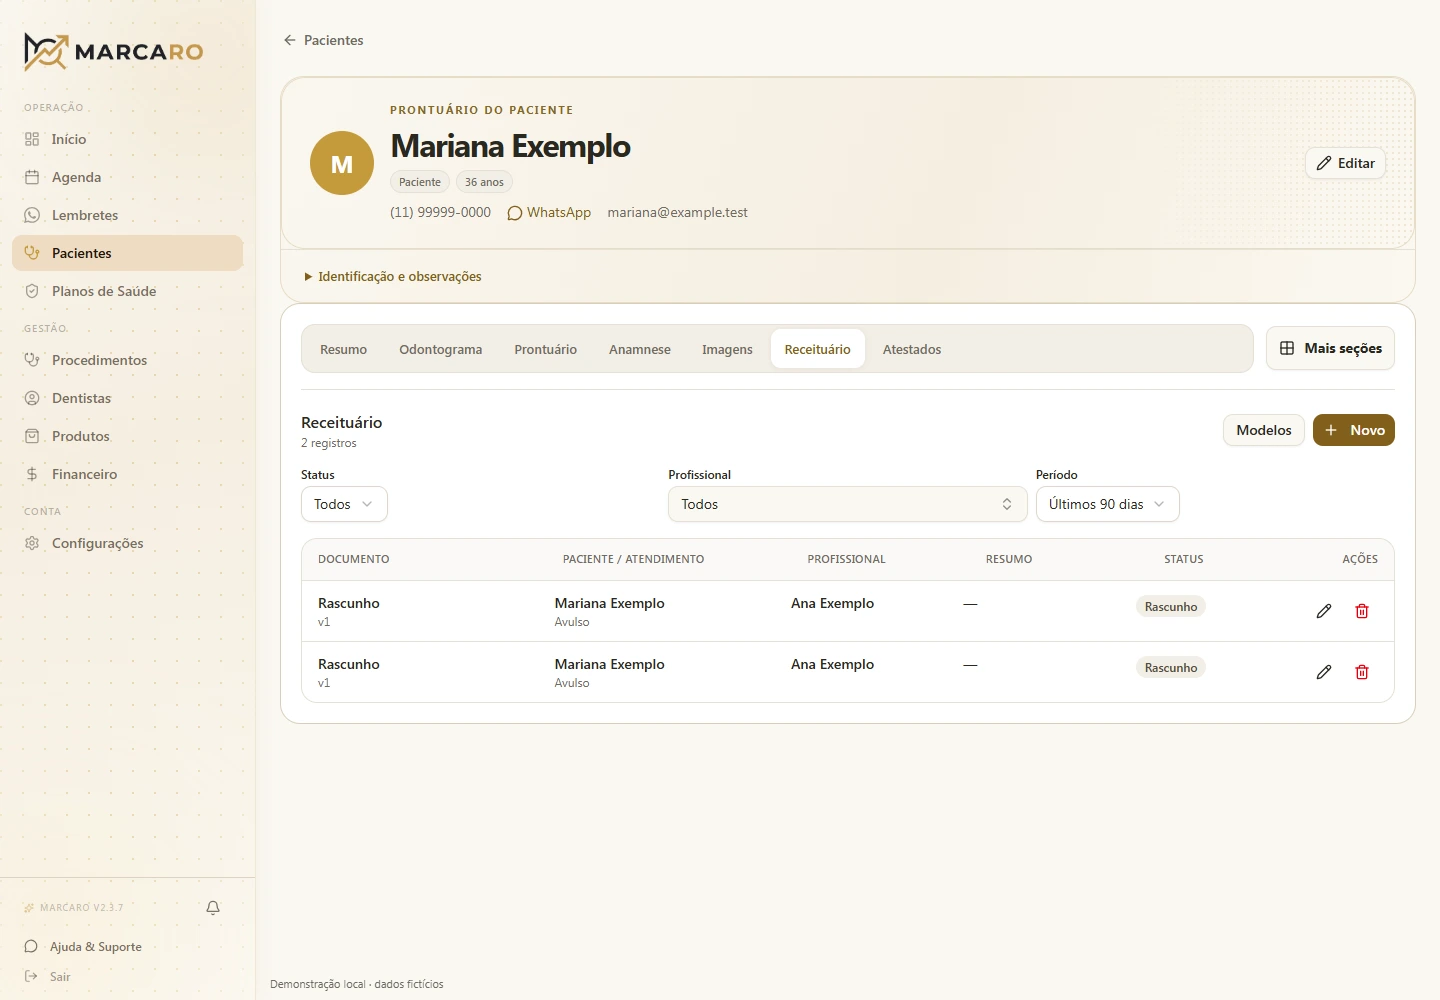
Task: Open Dentistas in sidebar
Action: (x=127, y=398)
